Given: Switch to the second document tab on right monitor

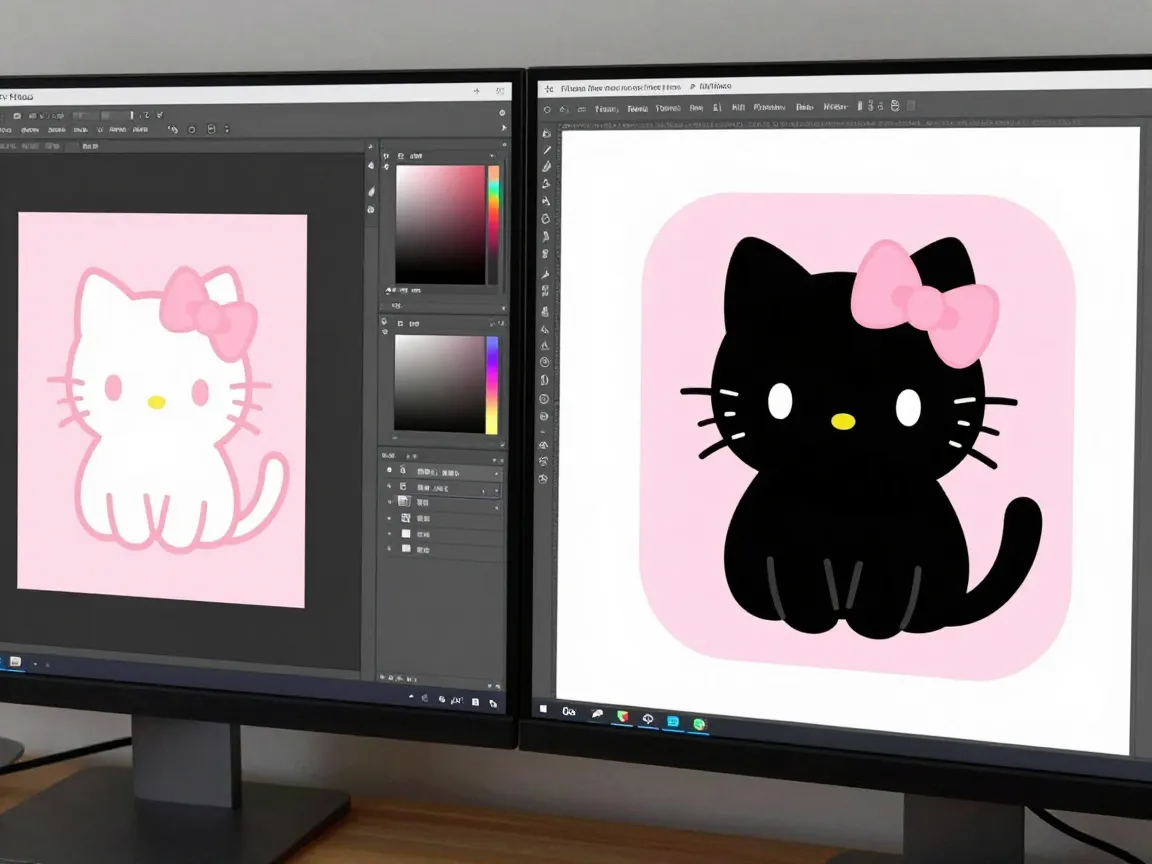Looking at the screenshot, I should [715, 87].
